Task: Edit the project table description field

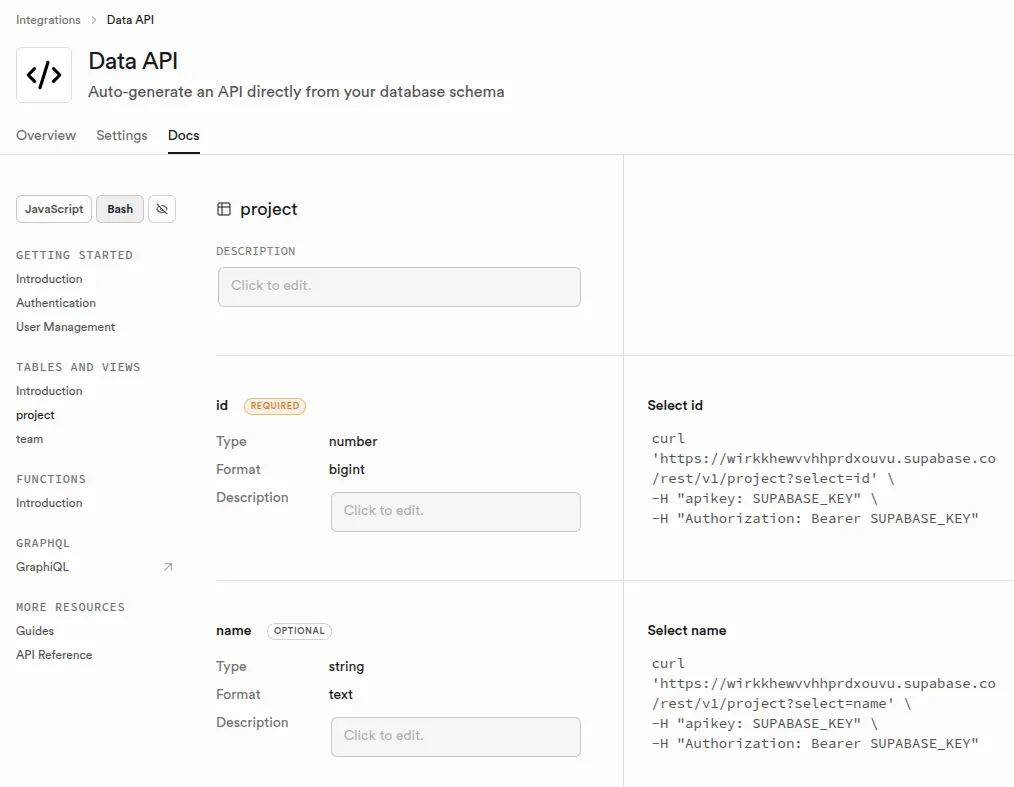Action: pos(399,287)
